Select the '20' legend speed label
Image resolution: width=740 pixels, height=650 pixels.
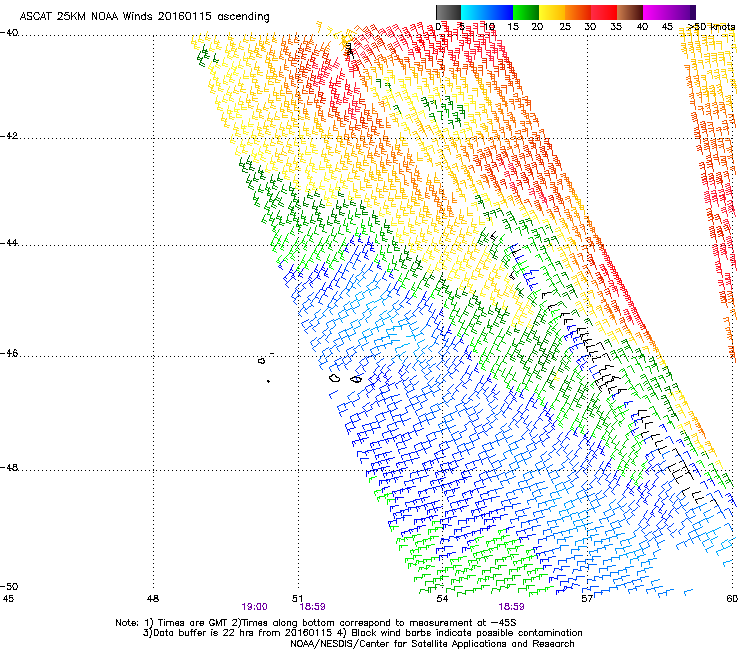coord(537,27)
